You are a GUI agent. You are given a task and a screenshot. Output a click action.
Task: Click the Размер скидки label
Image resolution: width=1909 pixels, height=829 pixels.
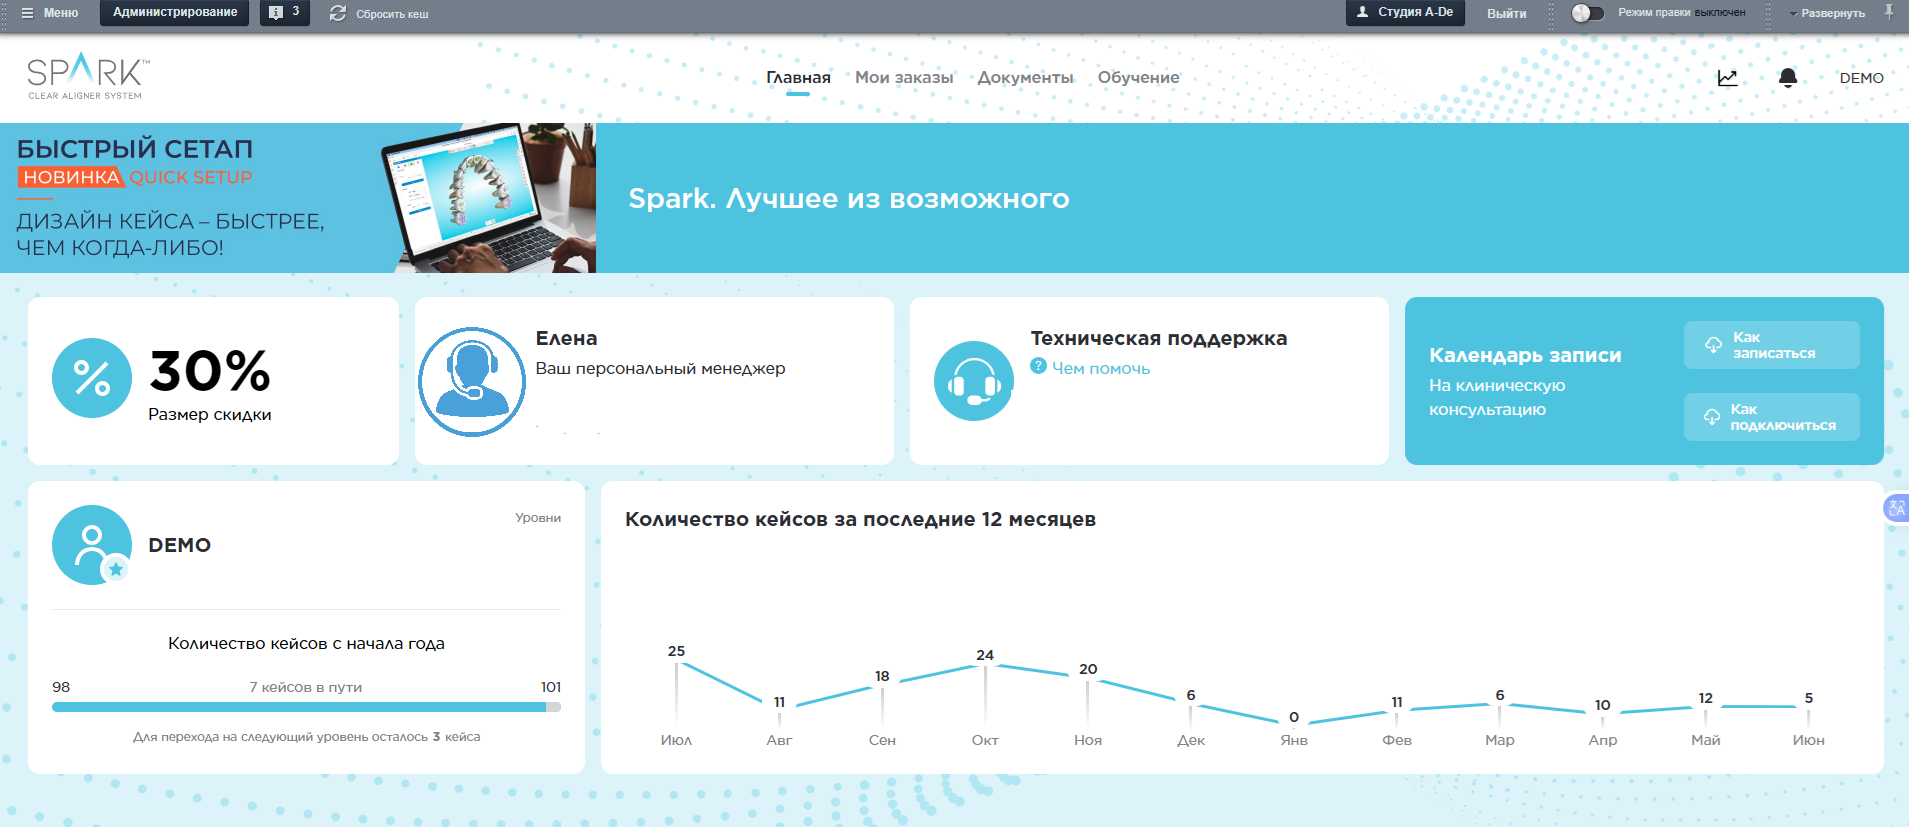(x=210, y=414)
